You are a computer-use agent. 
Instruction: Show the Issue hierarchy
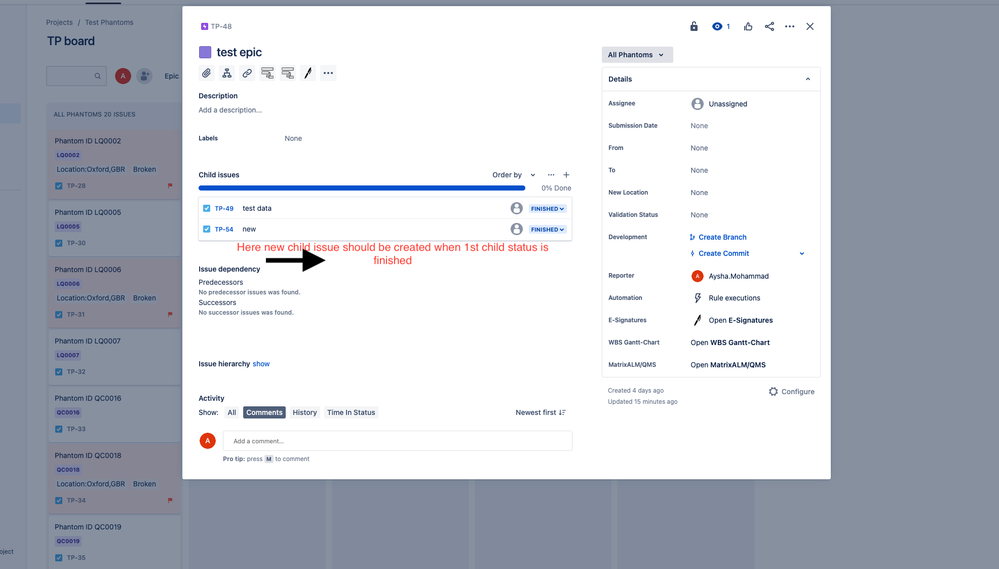(x=261, y=364)
